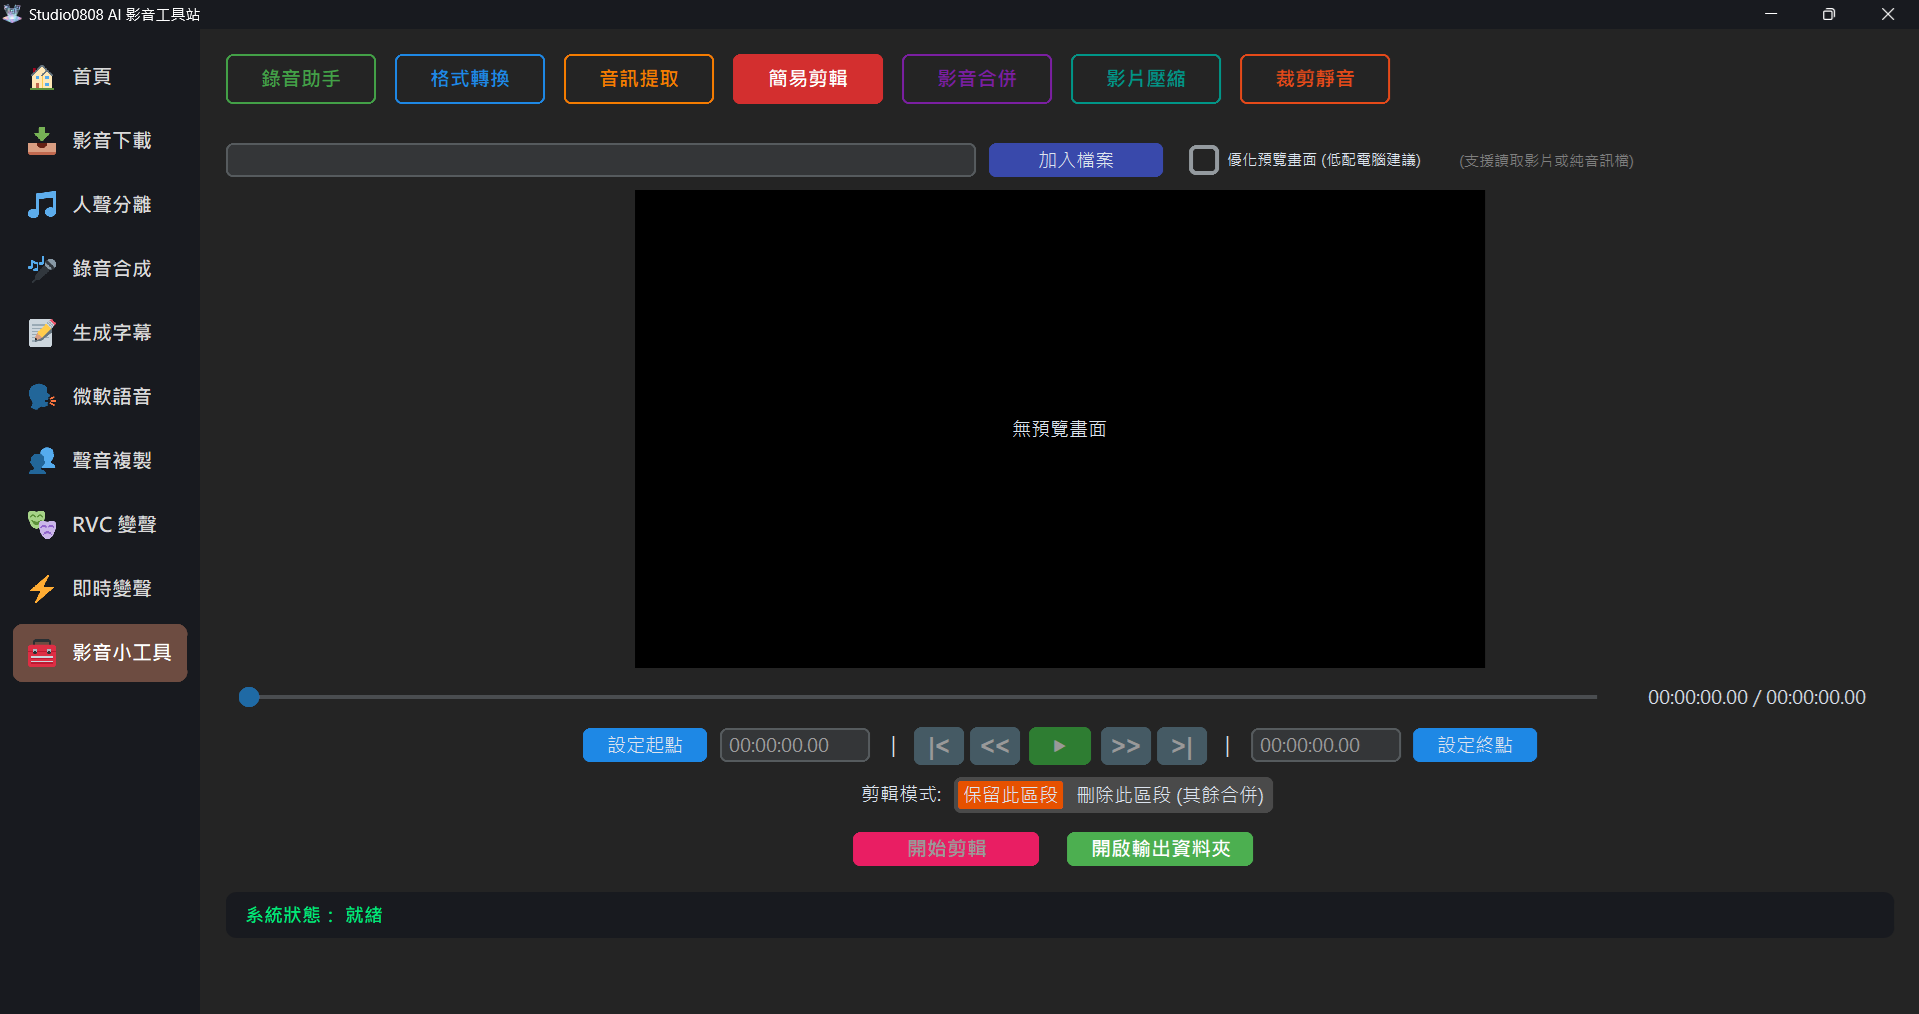Open the 生成字幕 sidebar label
The image size is (1919, 1014).
[x=112, y=333]
